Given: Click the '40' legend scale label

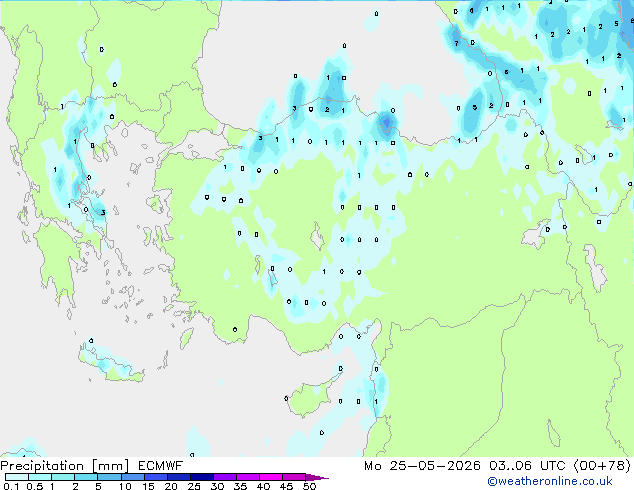Looking at the screenshot, I should (263, 486).
